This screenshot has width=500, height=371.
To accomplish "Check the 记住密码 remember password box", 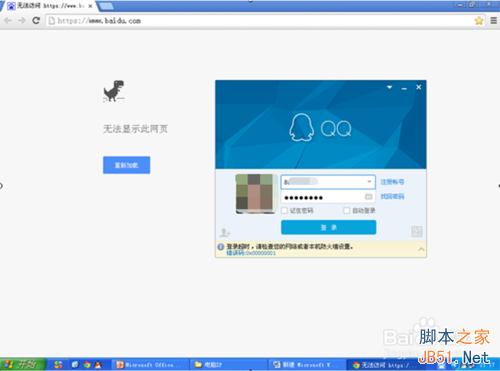I will pyautogui.click(x=284, y=210).
